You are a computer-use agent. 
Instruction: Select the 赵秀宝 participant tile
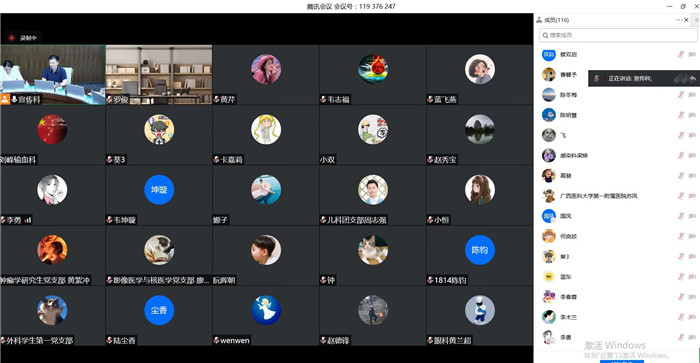[480, 135]
